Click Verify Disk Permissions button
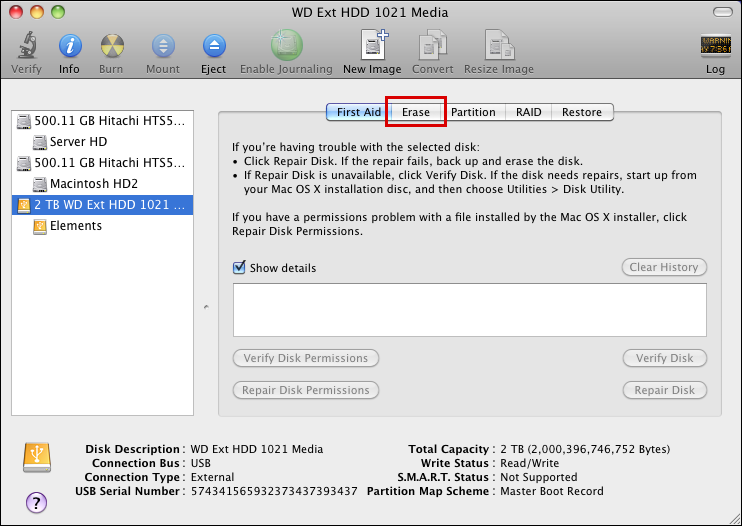Screen dimensions: 742x526 tap(306, 358)
